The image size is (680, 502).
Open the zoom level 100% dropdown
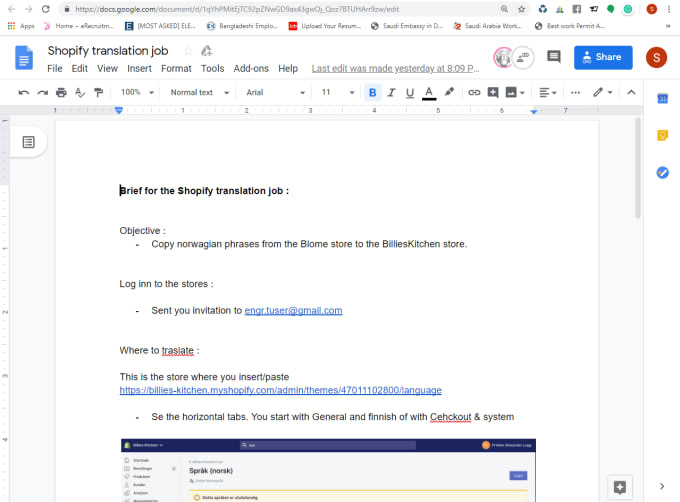(x=137, y=92)
